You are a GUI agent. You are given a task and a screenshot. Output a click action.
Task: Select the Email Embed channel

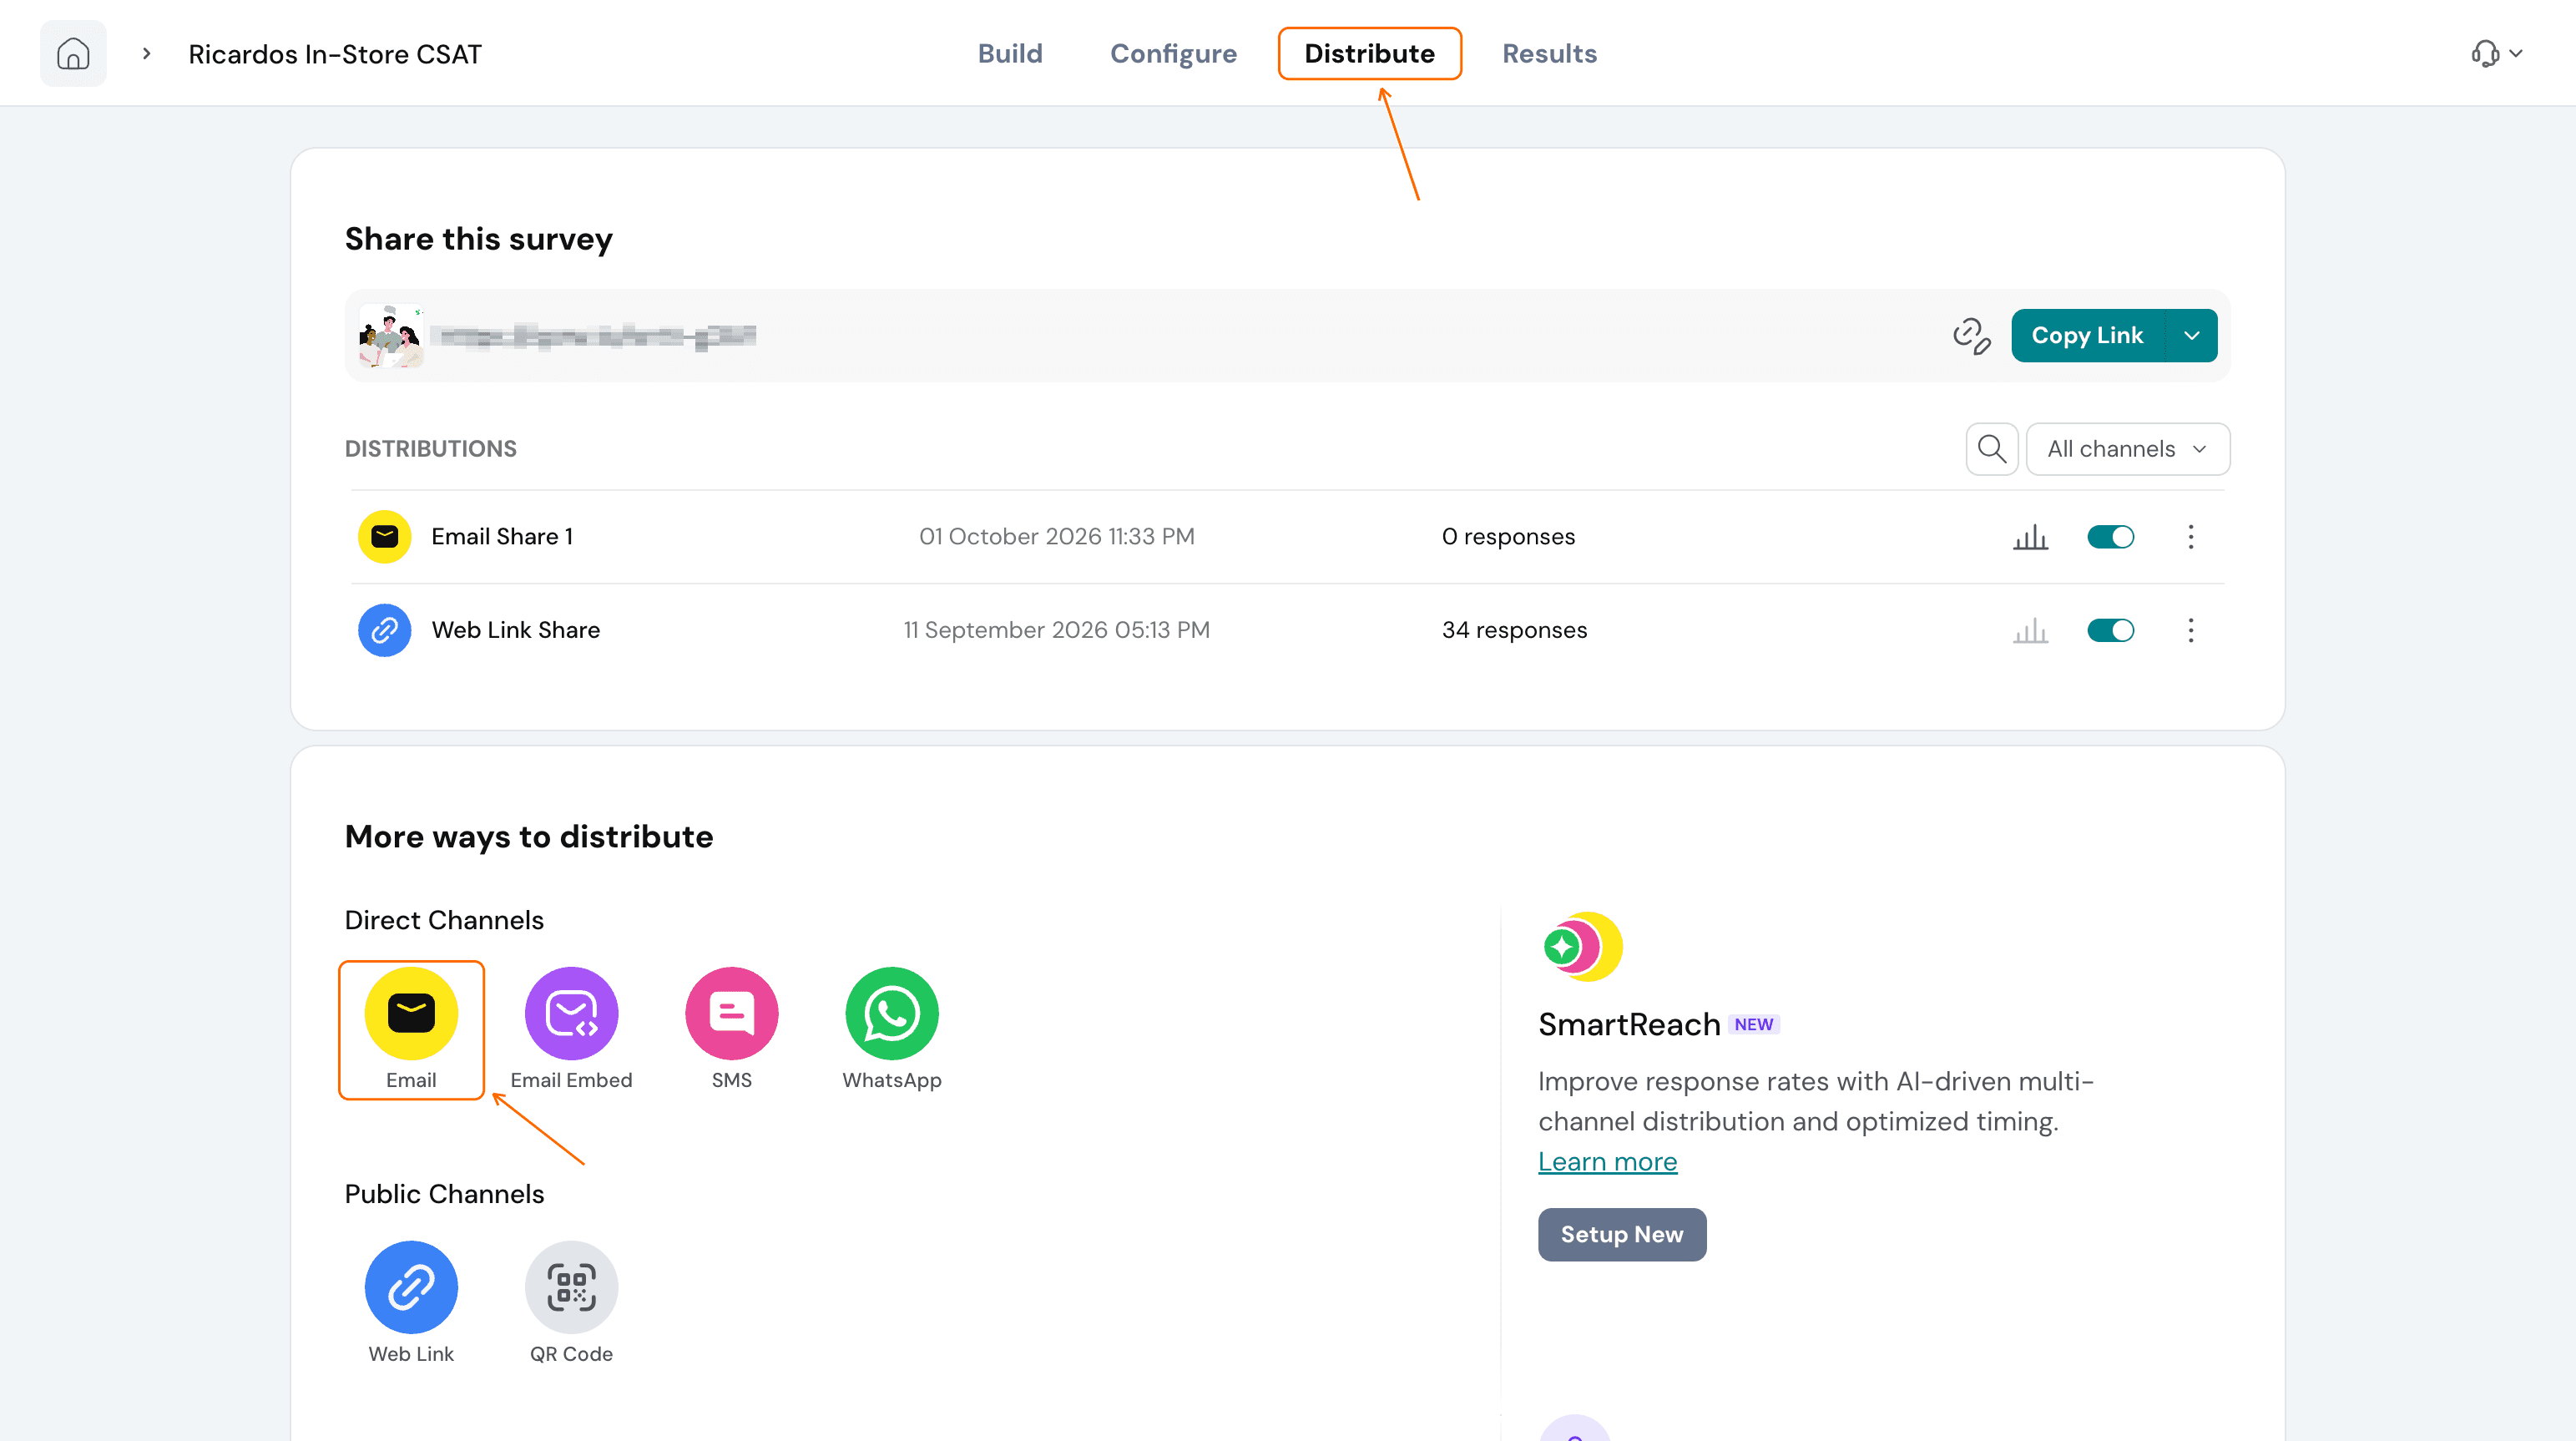click(571, 1030)
